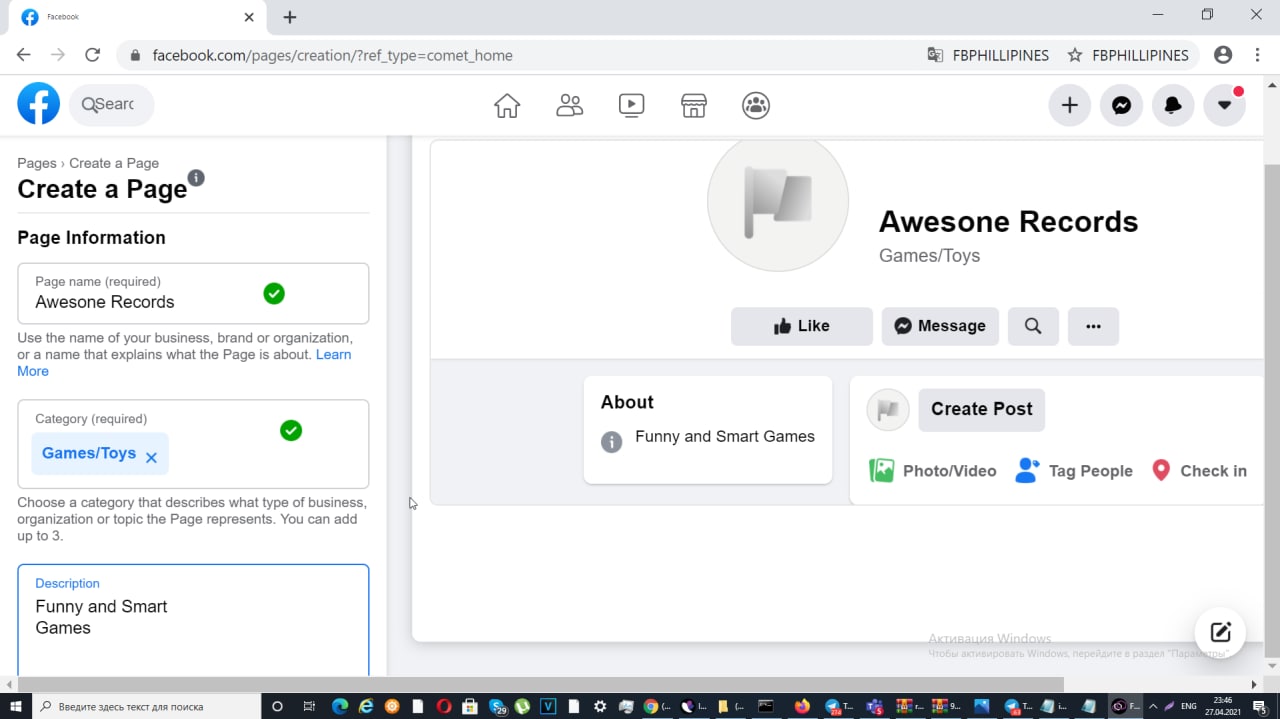Image resolution: width=1280 pixels, height=719 pixels.
Task: Open the Watch video icon
Action: (632, 105)
